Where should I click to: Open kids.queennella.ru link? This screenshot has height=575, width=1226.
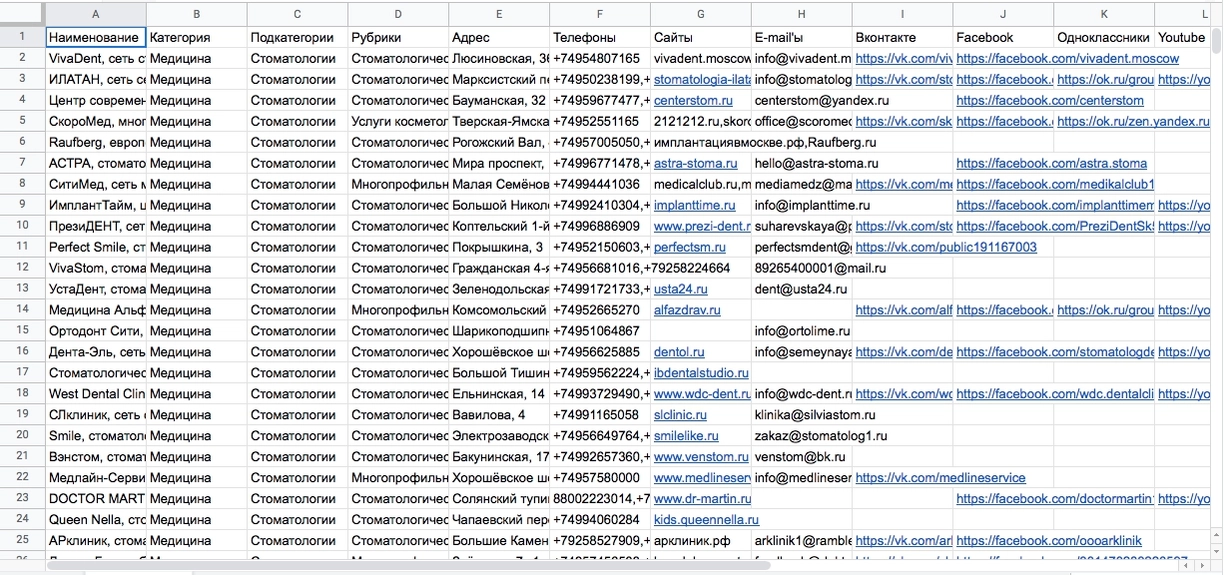click(706, 520)
